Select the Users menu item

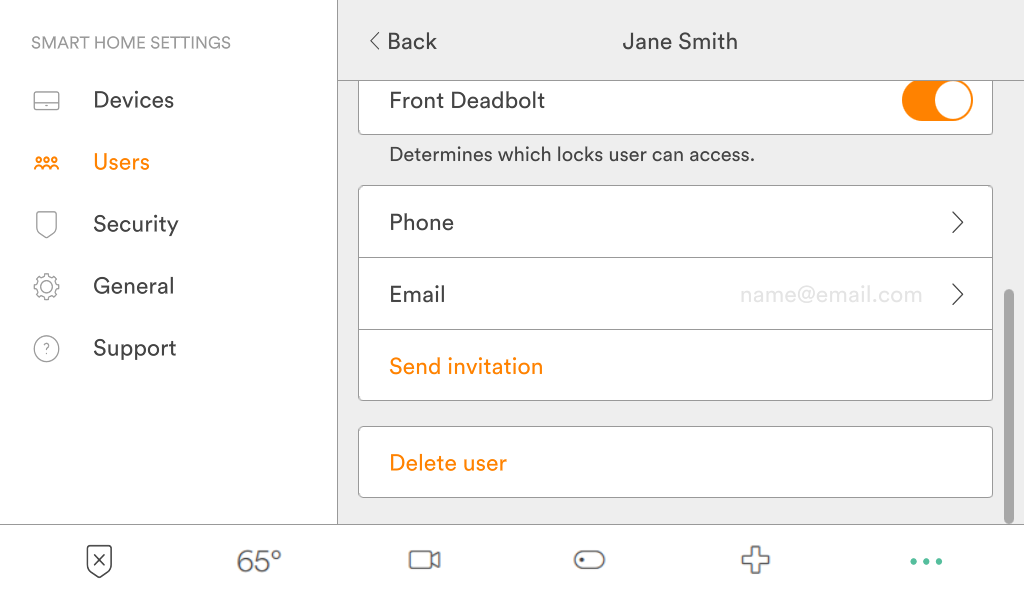121,162
